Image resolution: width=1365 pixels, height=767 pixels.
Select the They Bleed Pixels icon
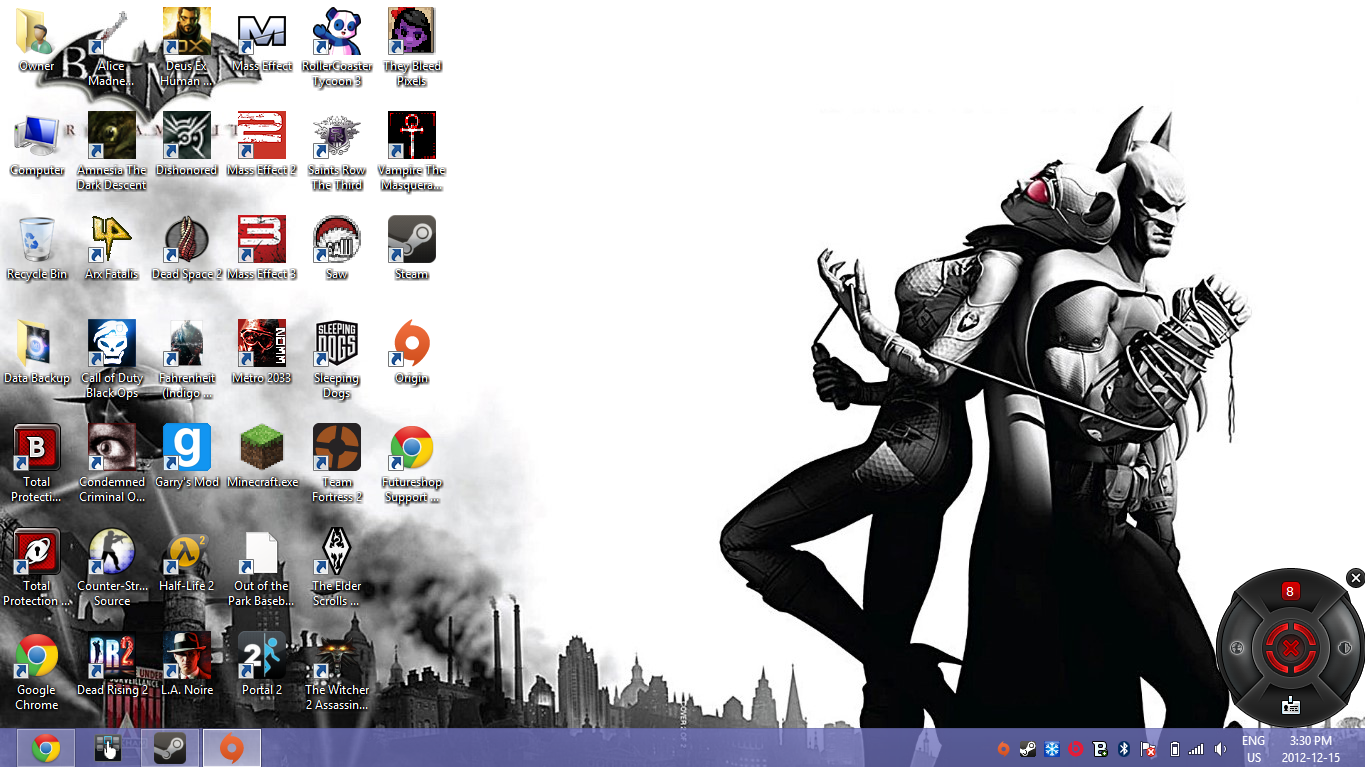[x=412, y=48]
